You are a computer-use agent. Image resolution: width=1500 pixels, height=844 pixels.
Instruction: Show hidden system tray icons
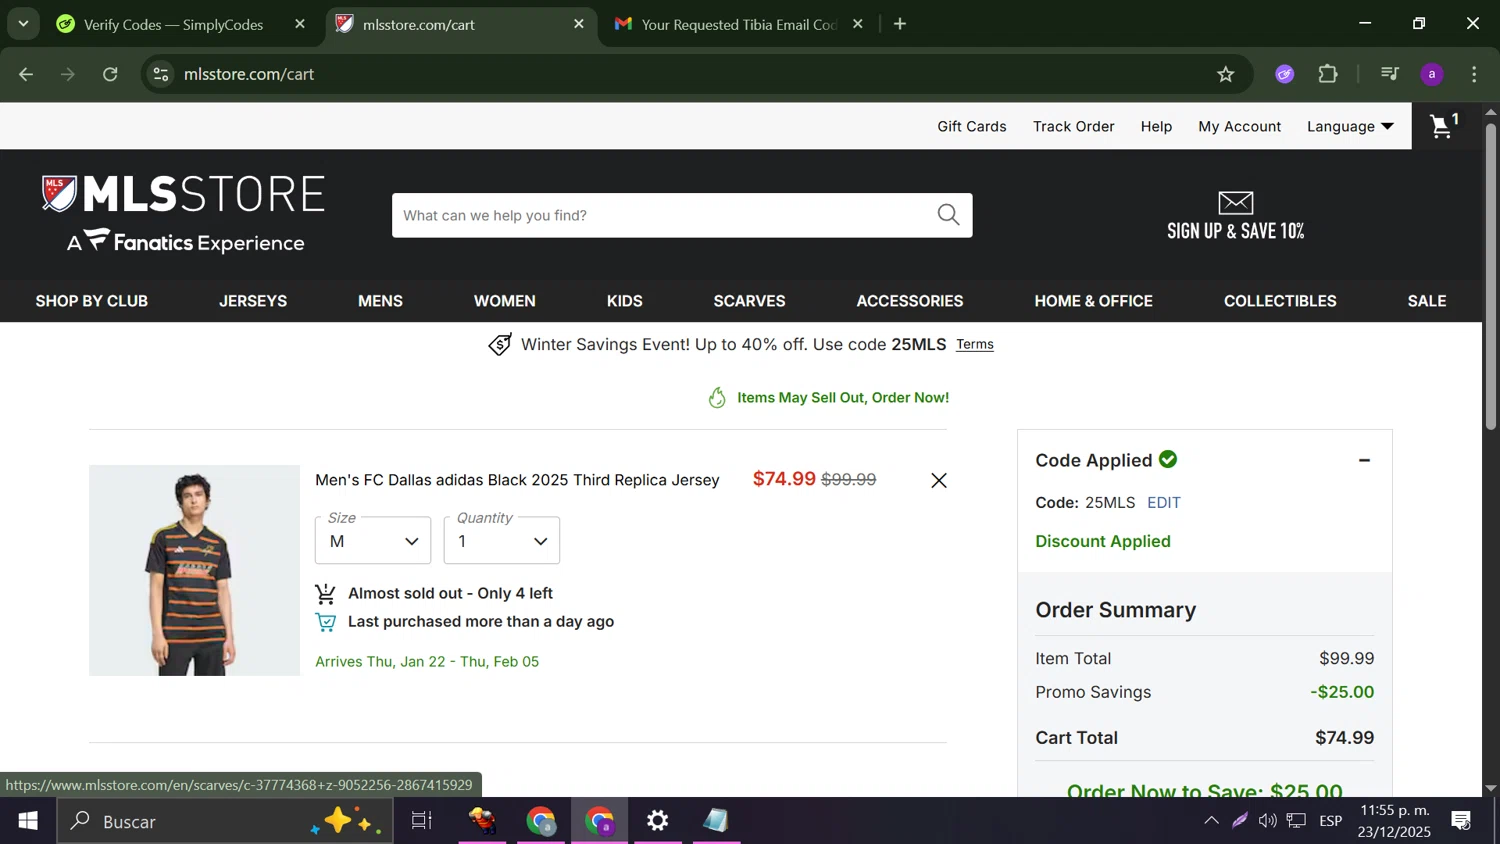(x=1211, y=821)
